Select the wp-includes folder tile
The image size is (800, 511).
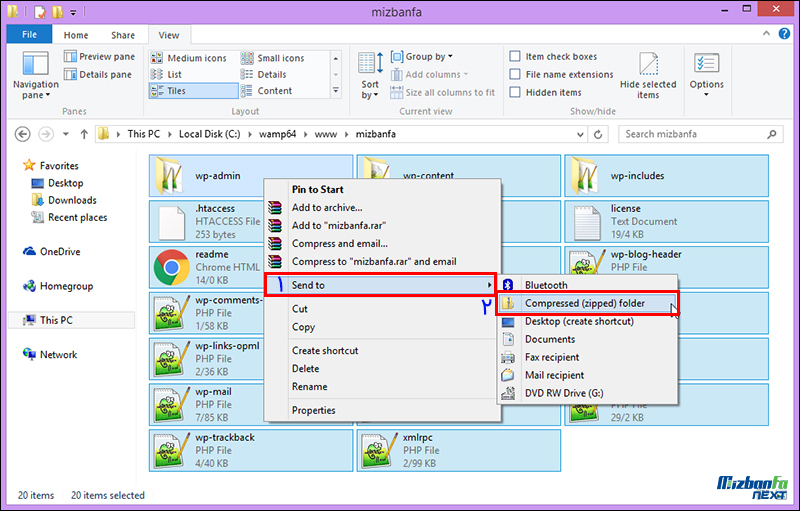pyautogui.click(x=666, y=176)
